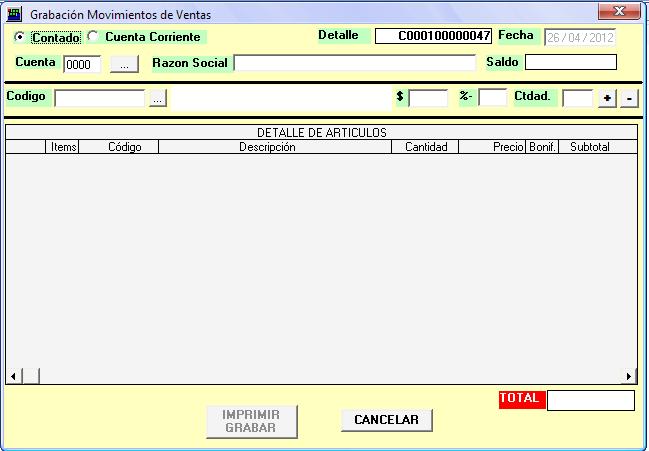The image size is (649, 451).
Task: Click the Codigo input field
Action: [x=100, y=98]
